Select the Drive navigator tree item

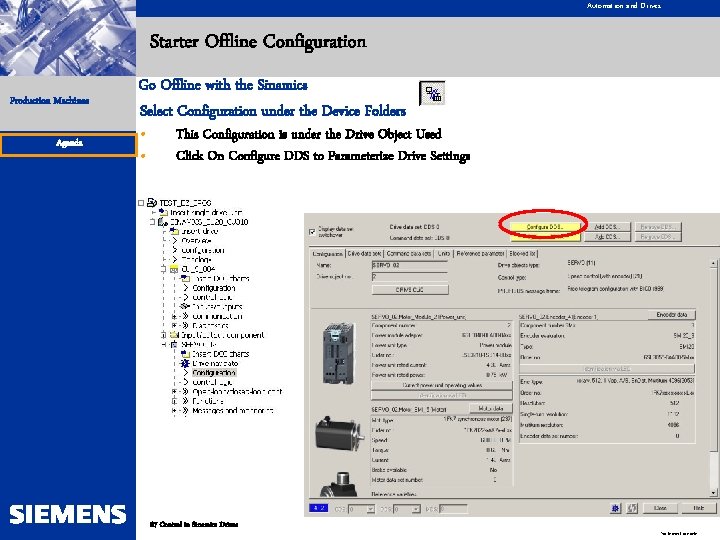215,363
